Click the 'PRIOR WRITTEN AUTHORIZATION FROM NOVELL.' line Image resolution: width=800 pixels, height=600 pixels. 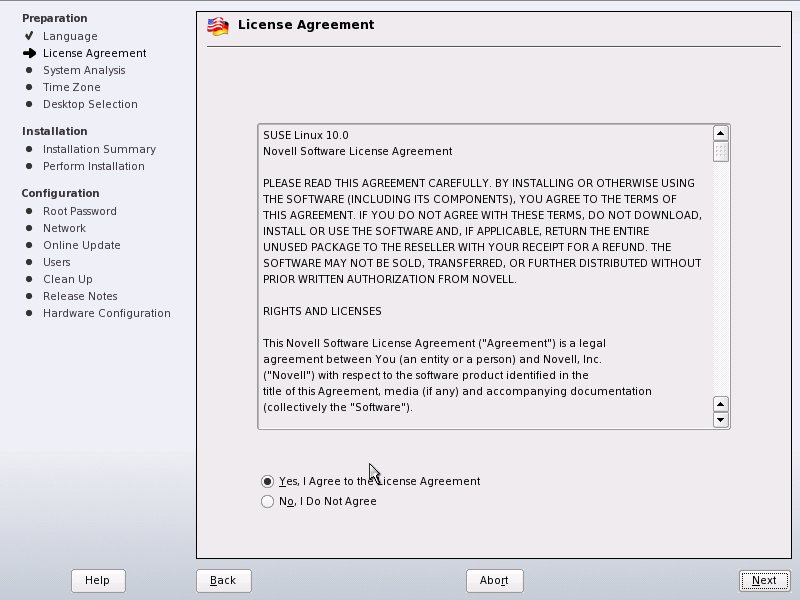click(390, 279)
